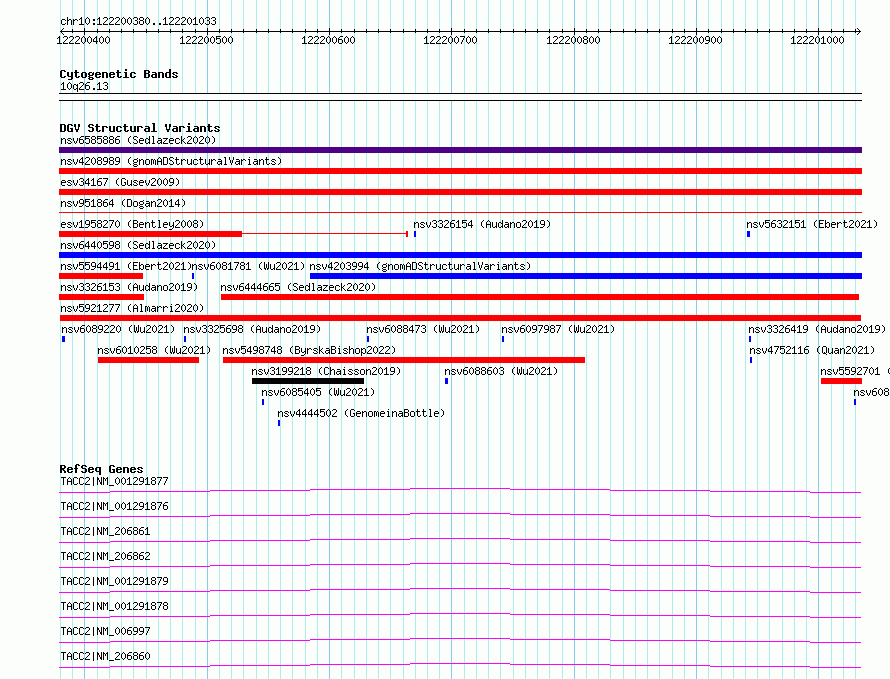The width and height of the screenshot is (890, 679).
Task: Click the RefSeq Genes track title
Action: point(101,470)
